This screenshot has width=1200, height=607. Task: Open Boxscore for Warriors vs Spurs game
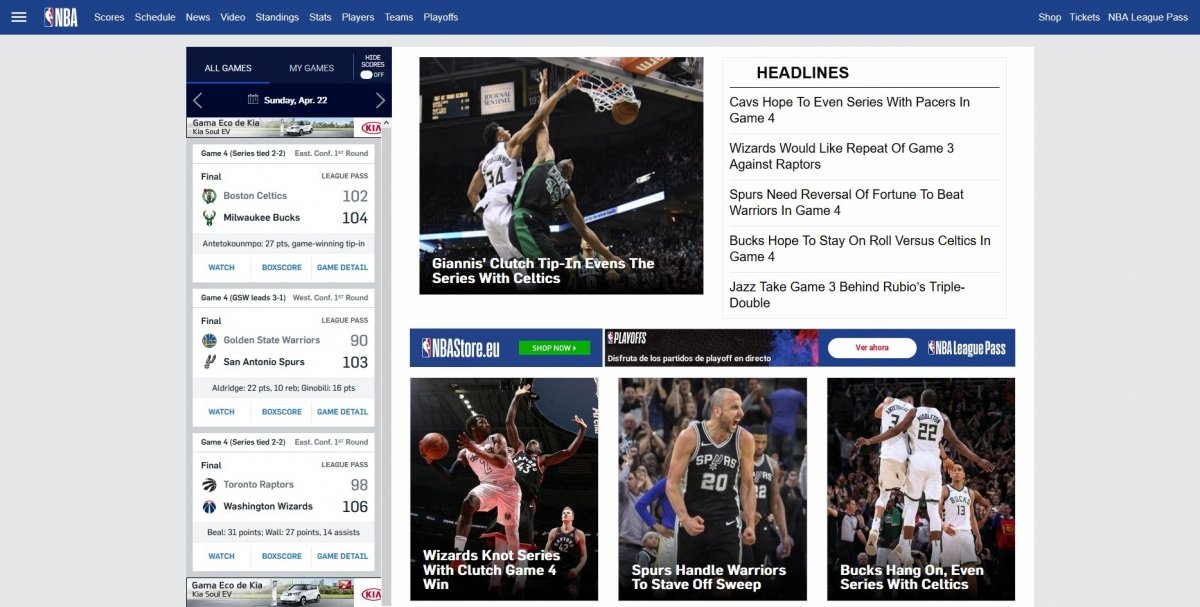(282, 412)
